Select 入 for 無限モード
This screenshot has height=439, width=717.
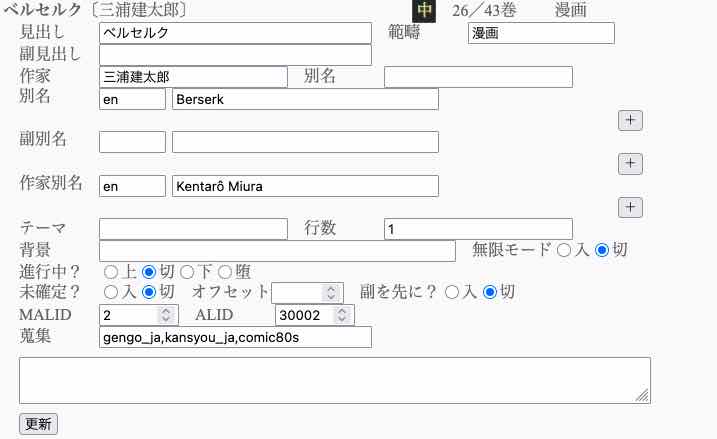pos(564,250)
